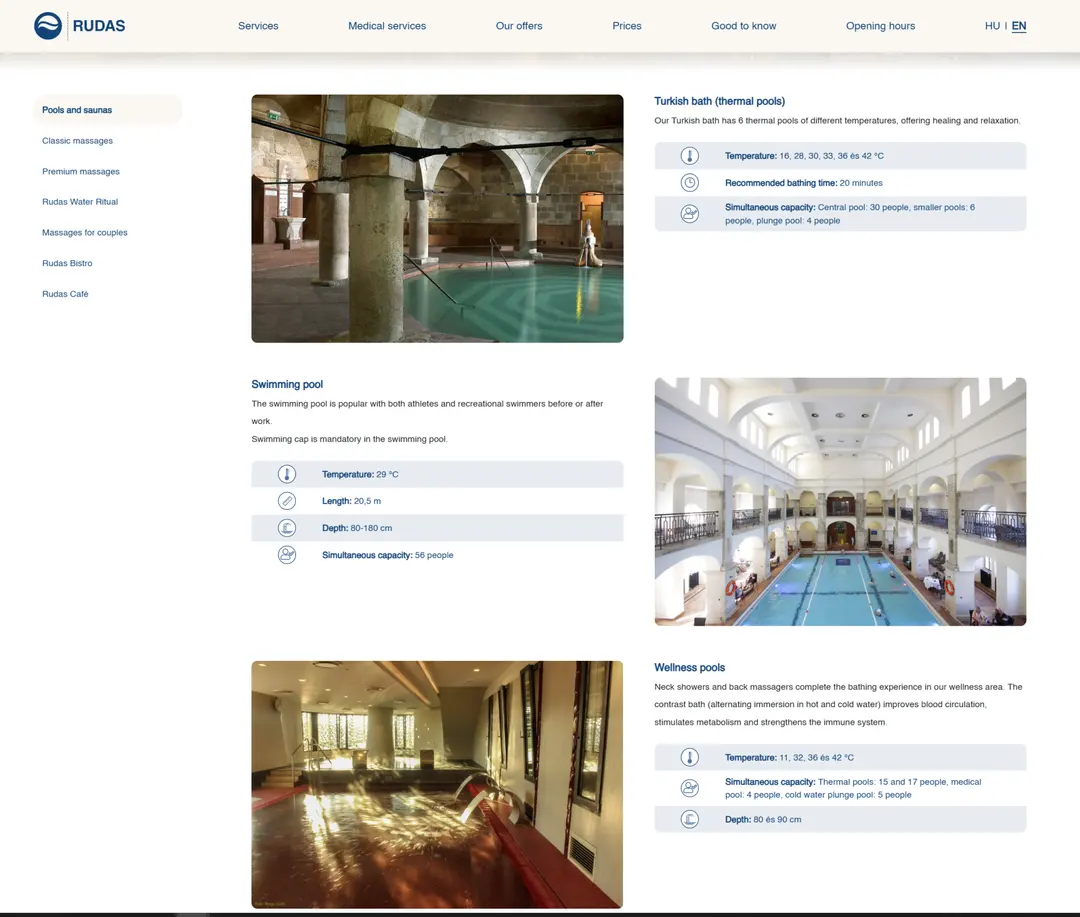
Task: Open the Good to know menu
Action: pos(744,26)
